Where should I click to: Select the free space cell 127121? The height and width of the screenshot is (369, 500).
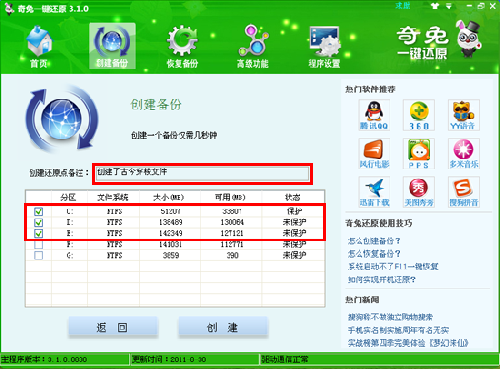coord(232,233)
